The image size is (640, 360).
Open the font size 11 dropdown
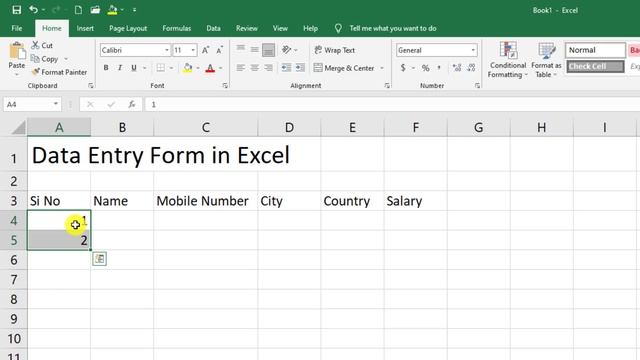193,50
